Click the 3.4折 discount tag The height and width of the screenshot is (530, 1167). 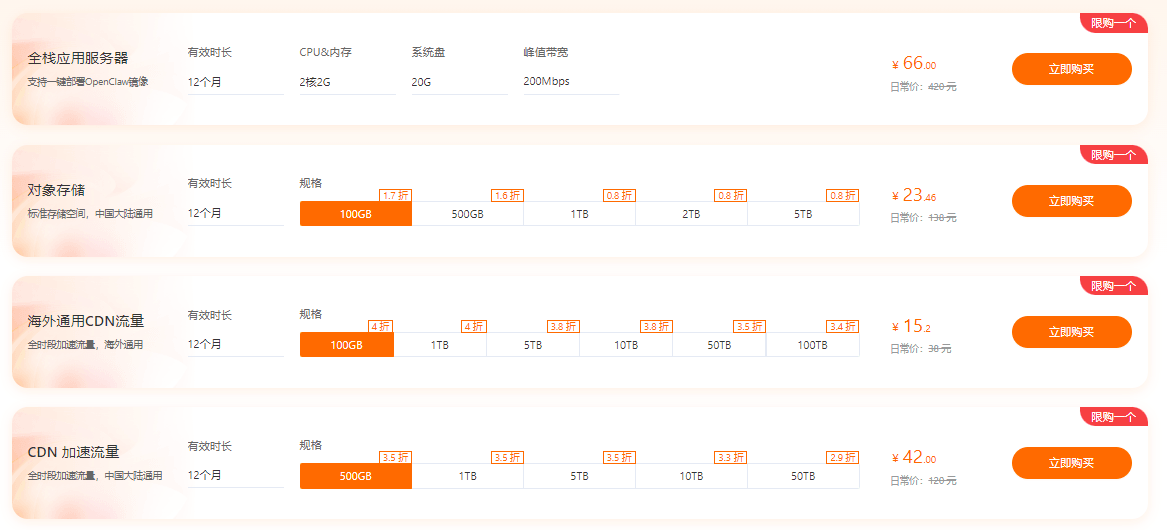click(843, 327)
